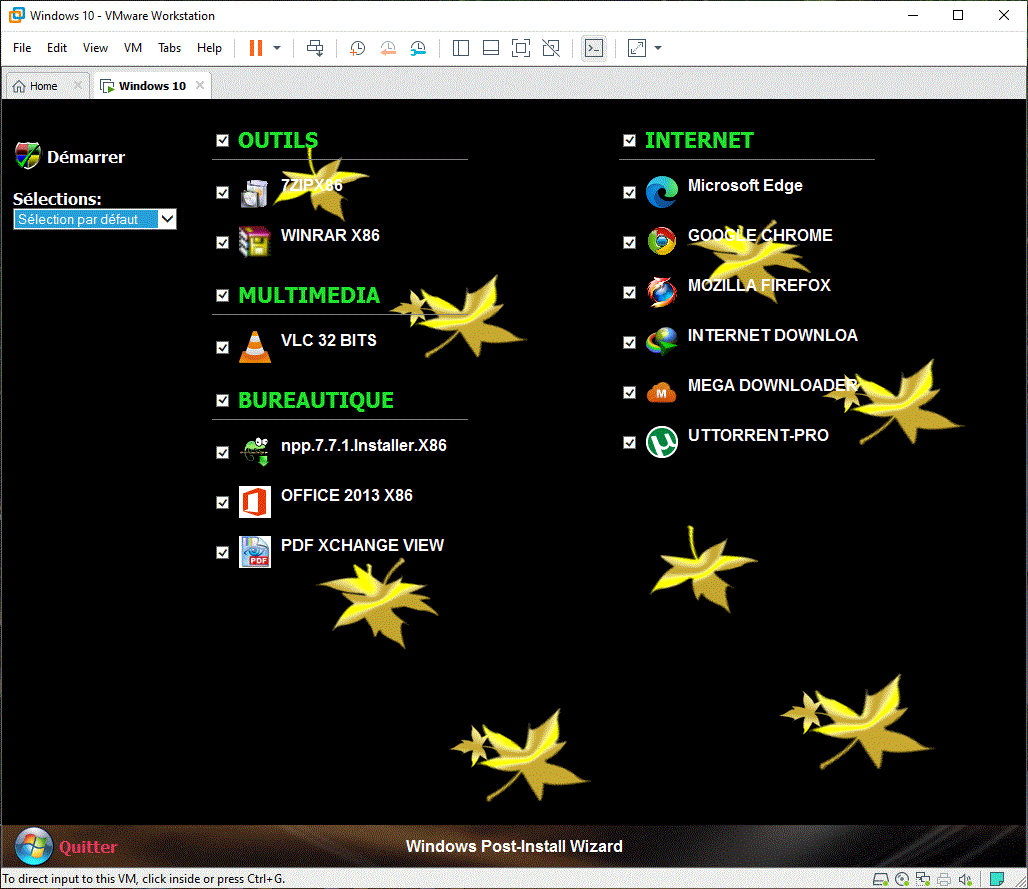Pause the virtual machine from the toolbar

tap(256, 48)
